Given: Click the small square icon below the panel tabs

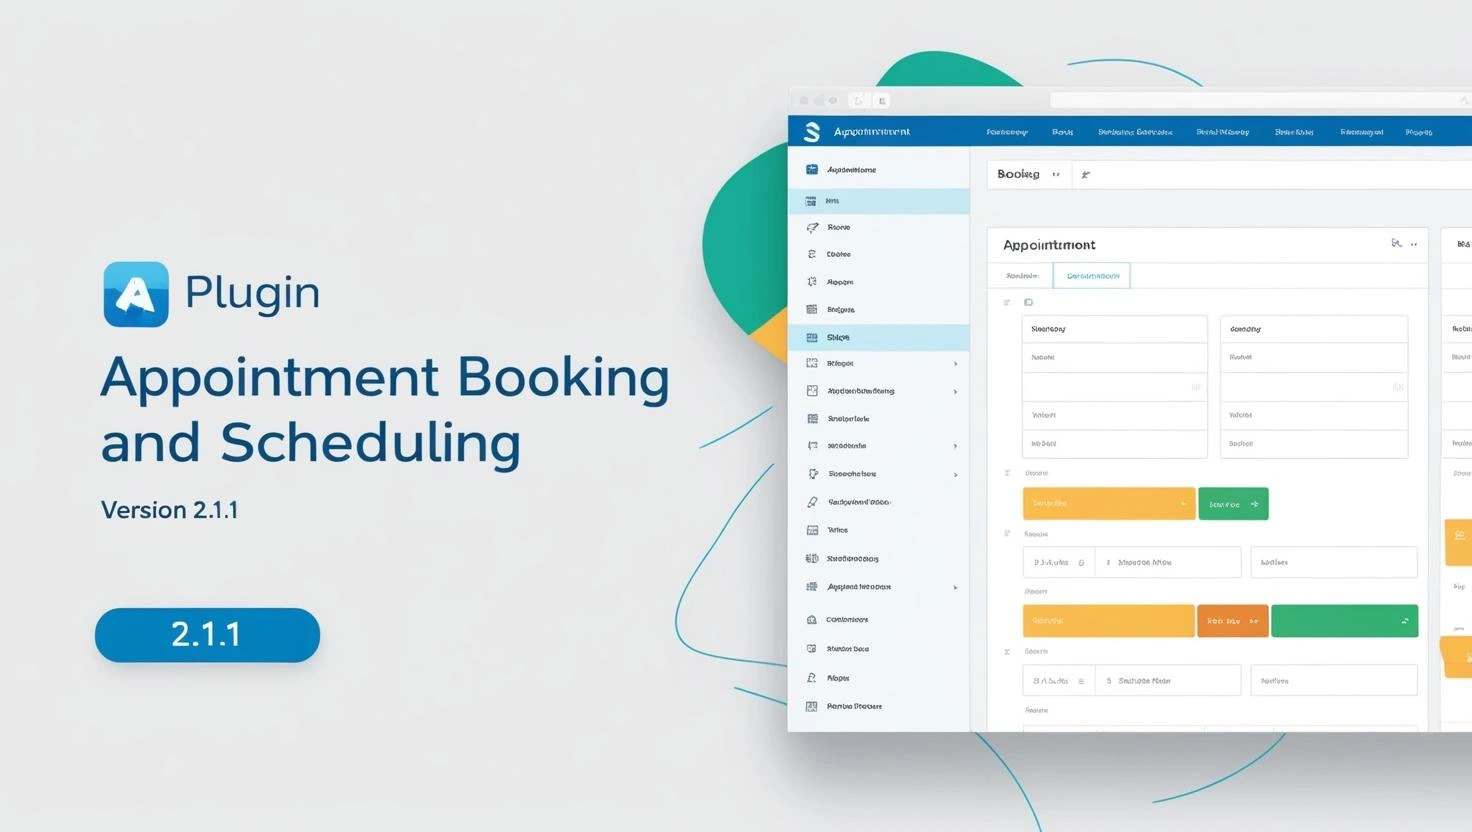Looking at the screenshot, I should 1028,302.
